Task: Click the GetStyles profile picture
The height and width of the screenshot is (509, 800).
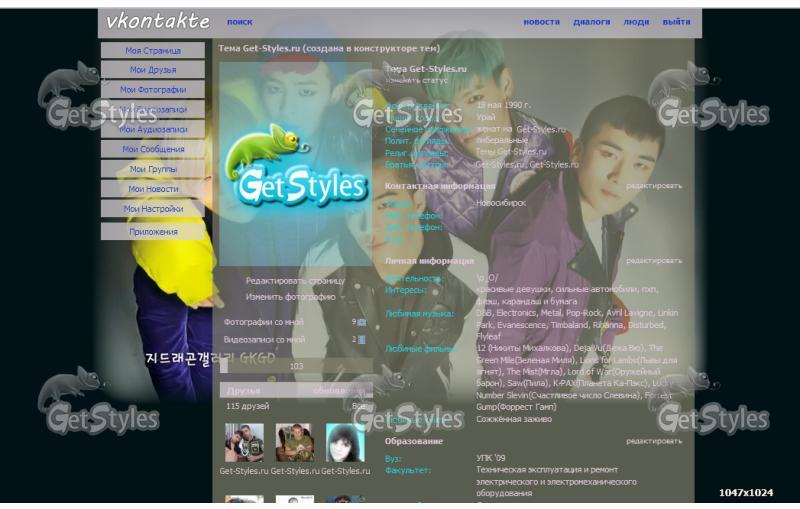Action: [296, 164]
